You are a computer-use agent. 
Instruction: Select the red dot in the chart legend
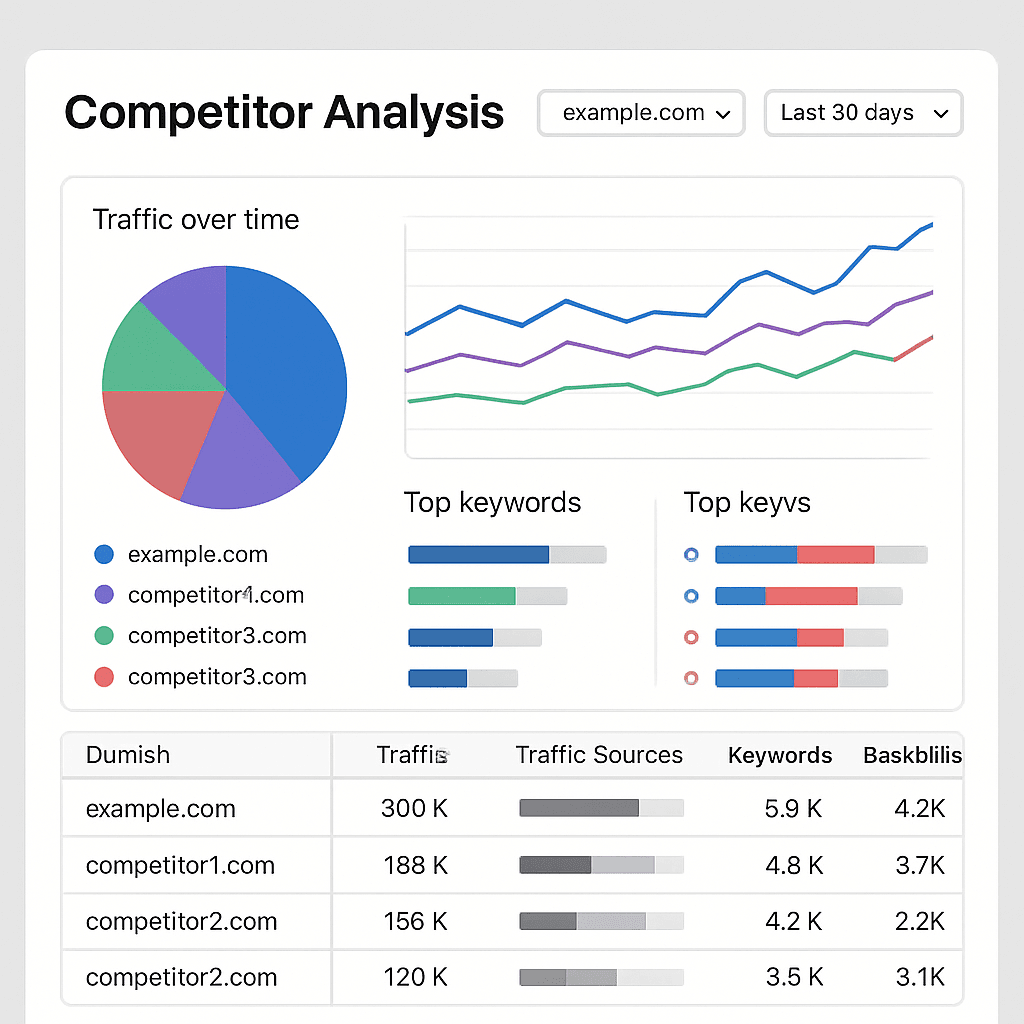[104, 677]
